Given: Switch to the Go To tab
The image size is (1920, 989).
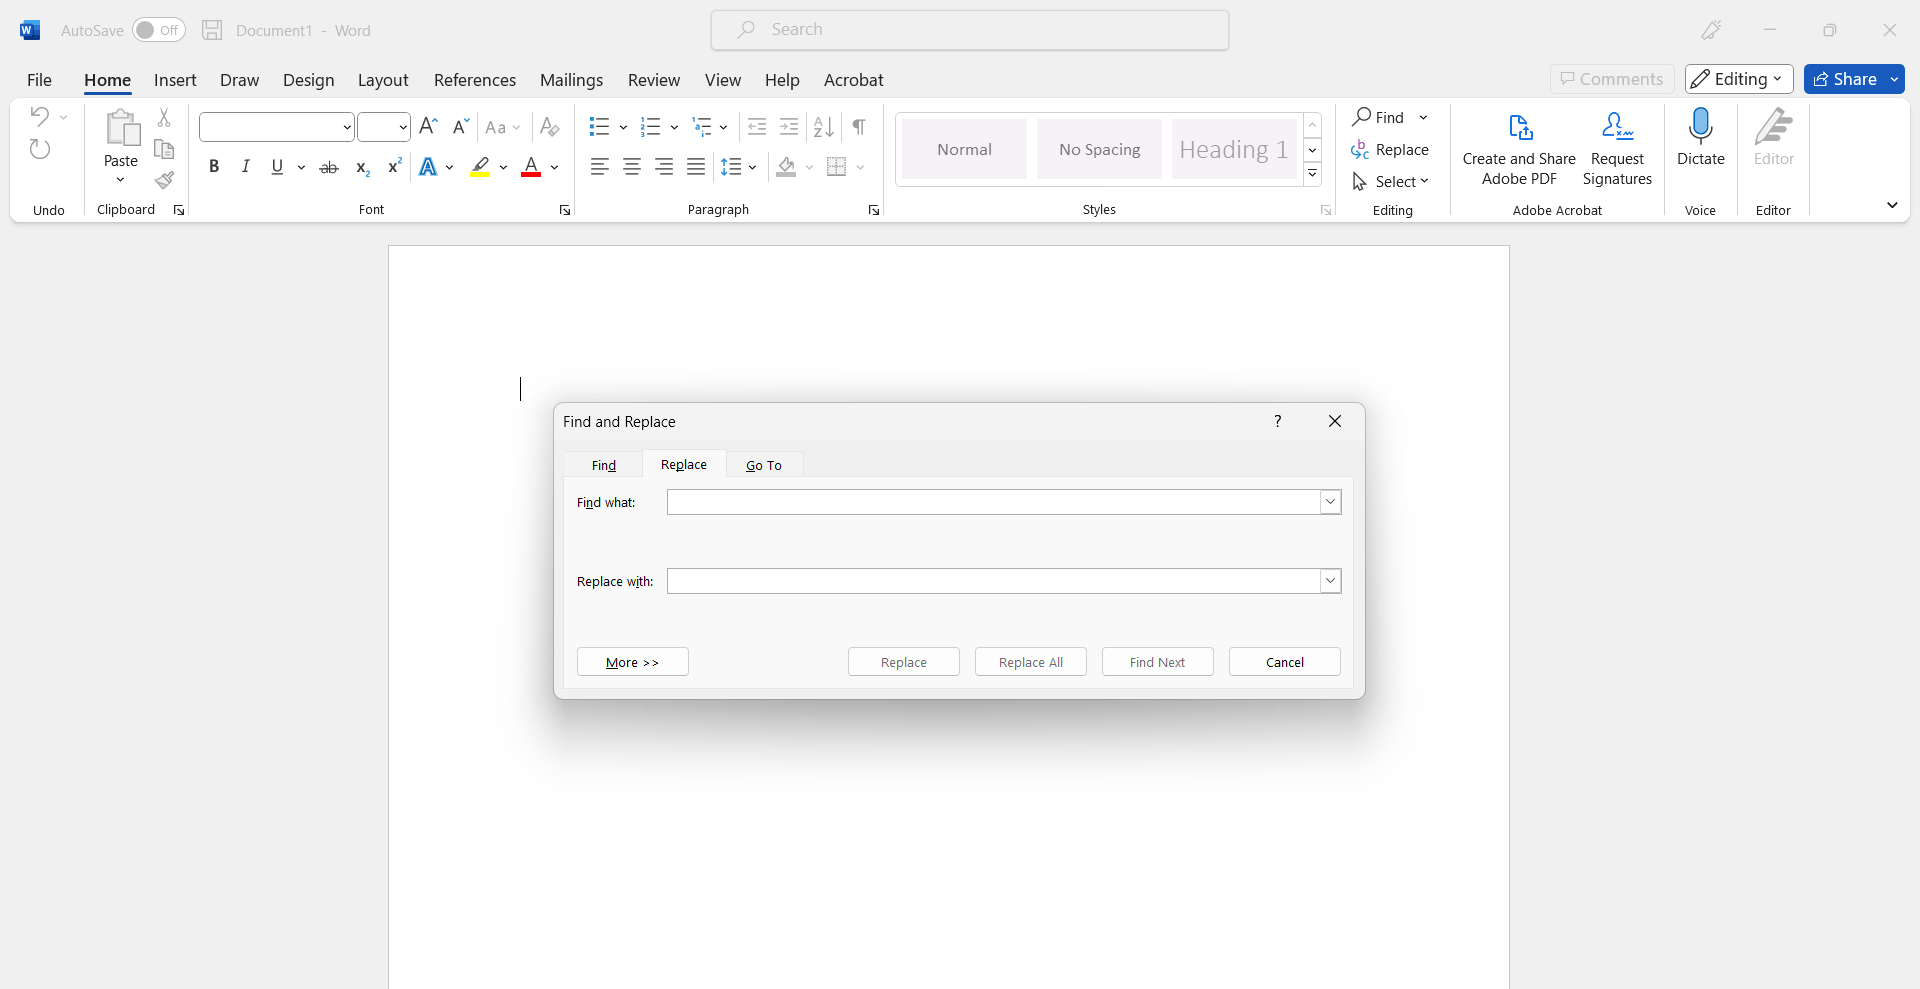Looking at the screenshot, I should pos(764,465).
